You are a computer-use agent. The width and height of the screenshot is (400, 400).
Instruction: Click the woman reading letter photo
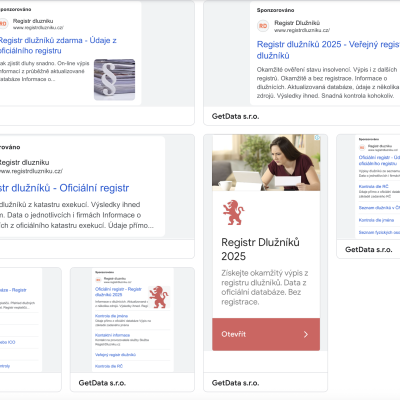pyautogui.click(x=266, y=163)
